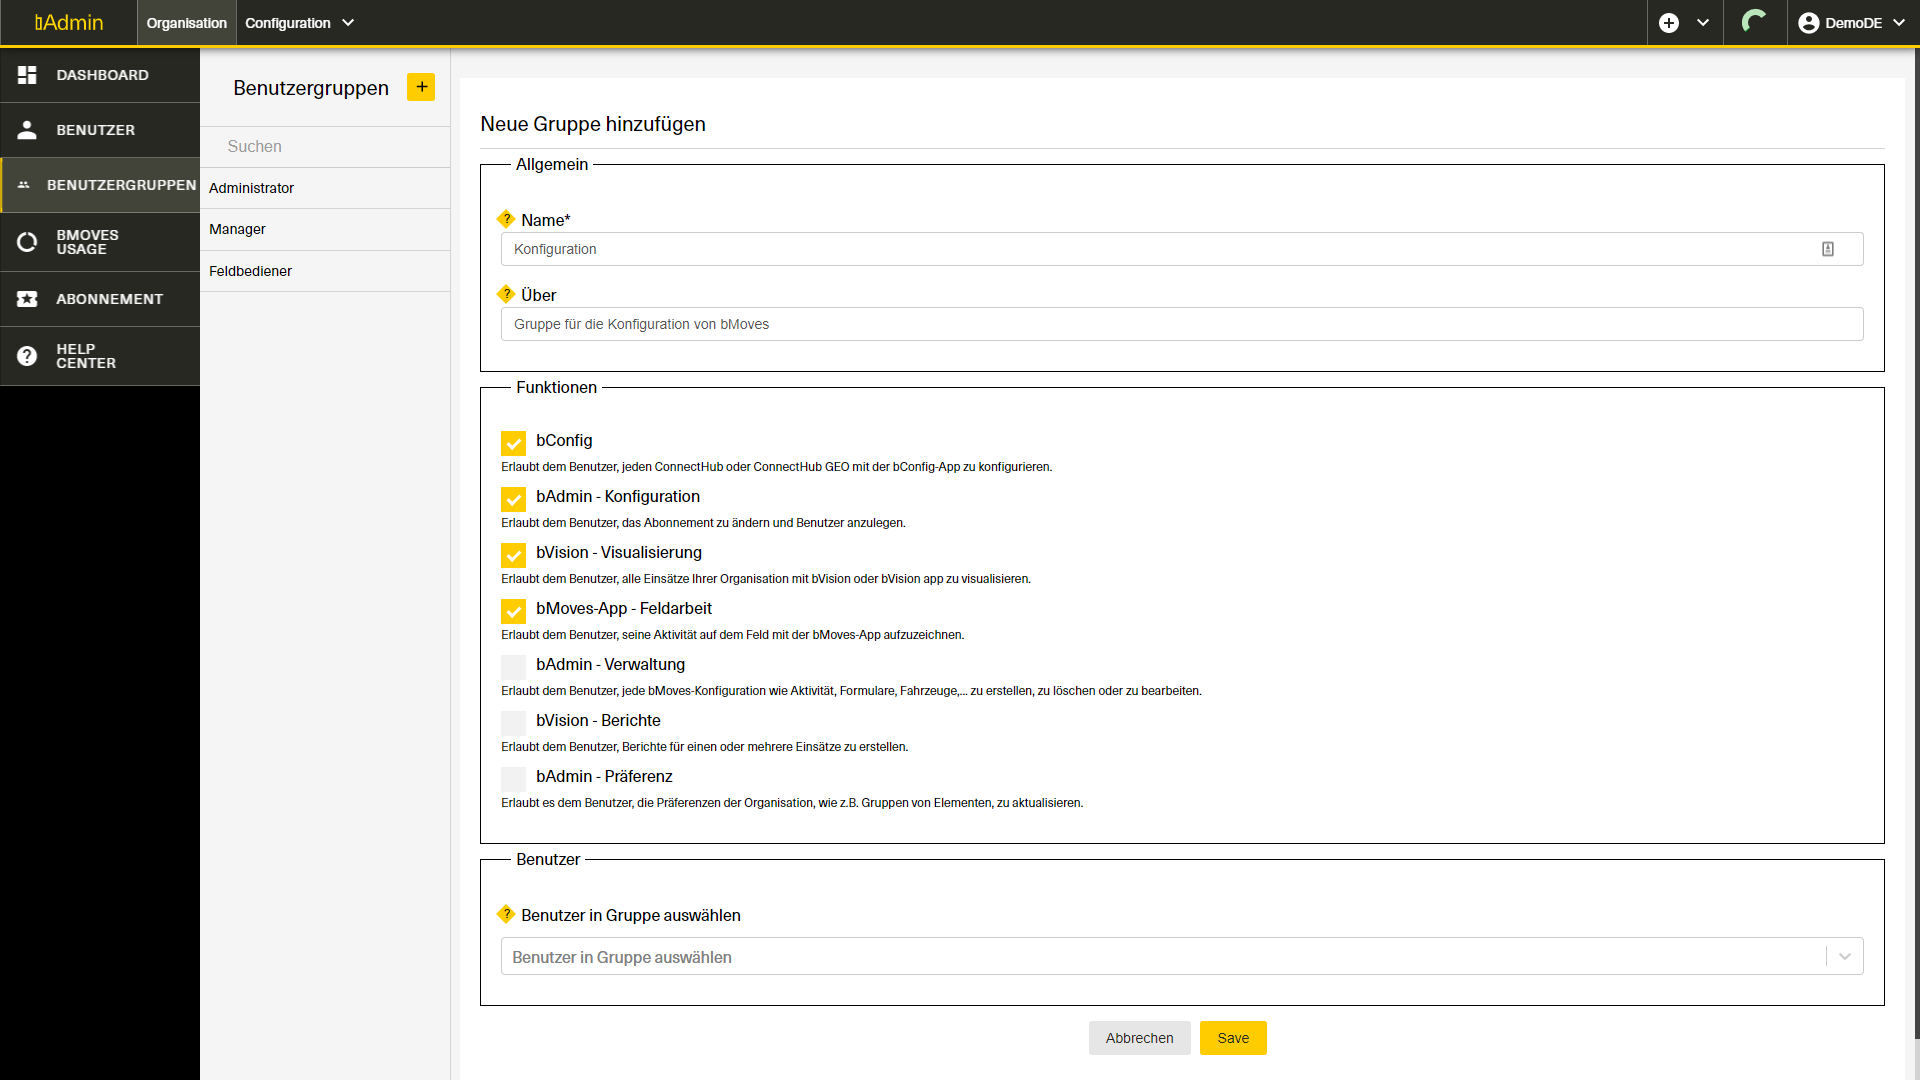Click the Name input field

click(1182, 249)
